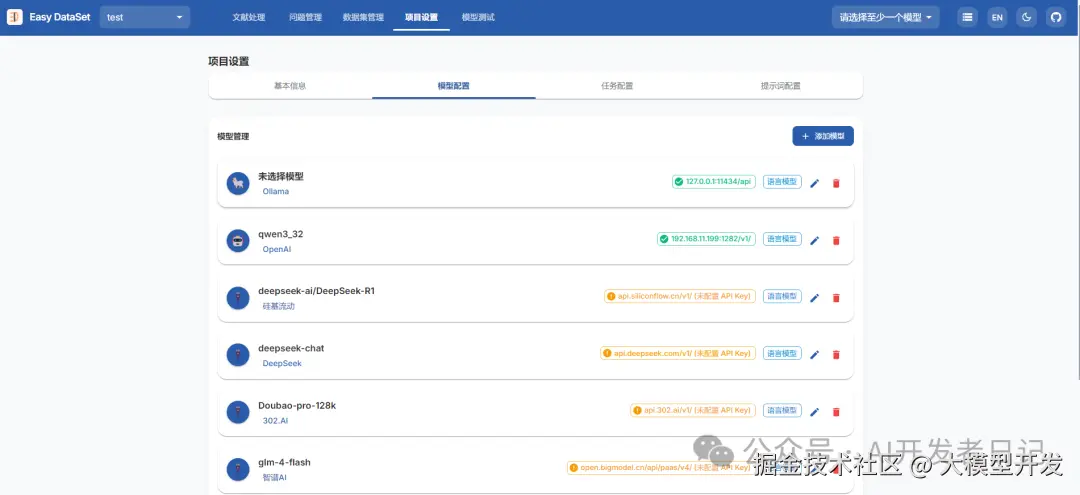Delete the Doubao-pro-128k model
This screenshot has width=1080, height=495.
(836, 412)
